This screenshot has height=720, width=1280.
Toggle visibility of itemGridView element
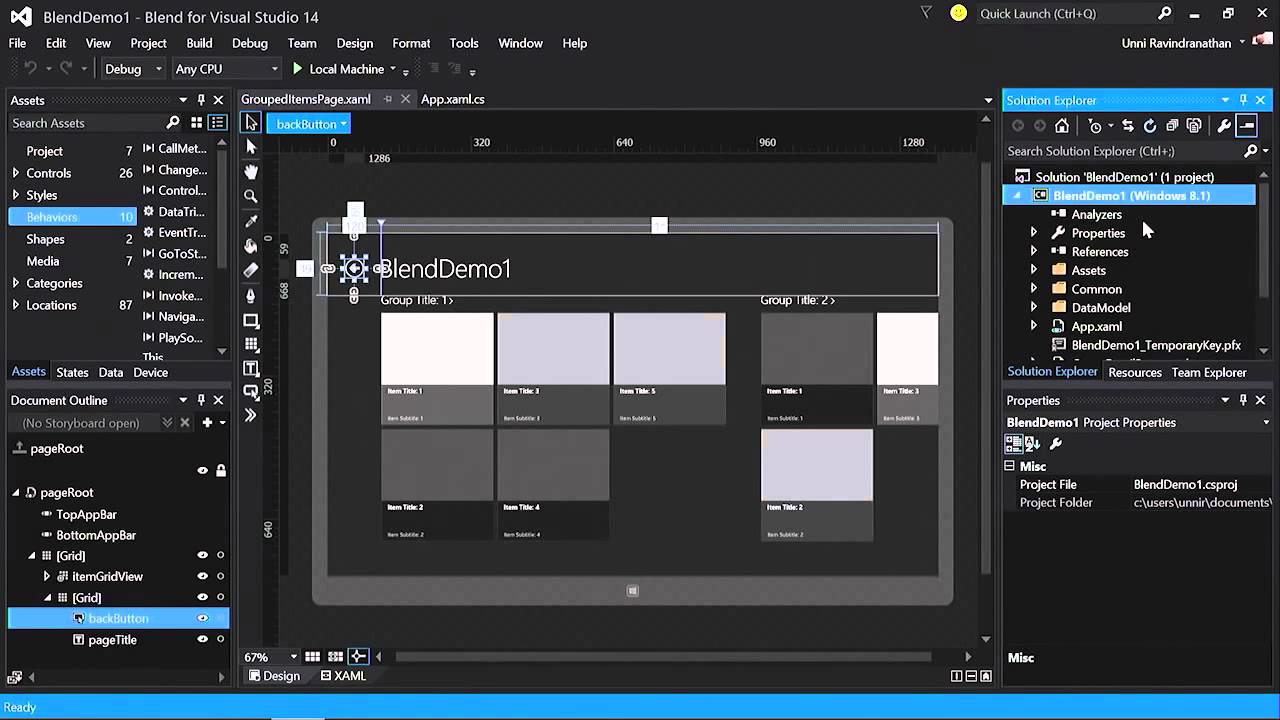coord(202,576)
